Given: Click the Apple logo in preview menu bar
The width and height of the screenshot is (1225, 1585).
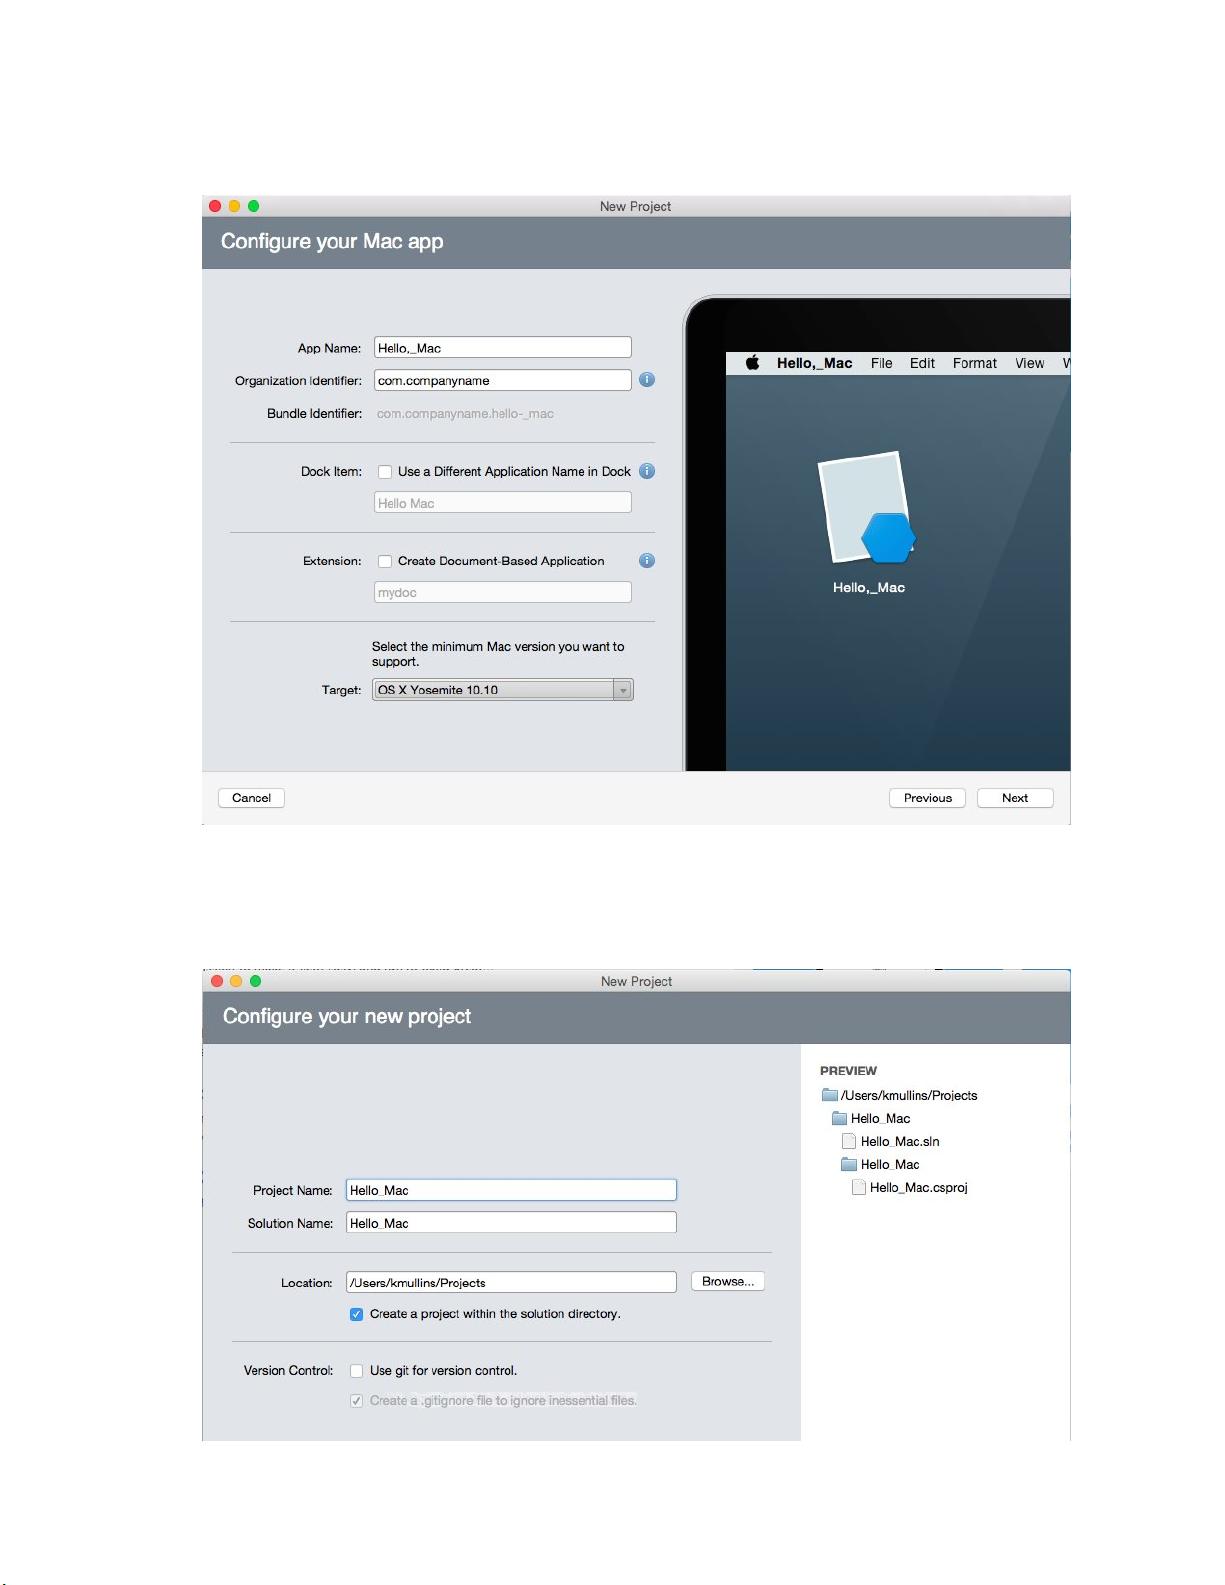Looking at the screenshot, I should 752,363.
